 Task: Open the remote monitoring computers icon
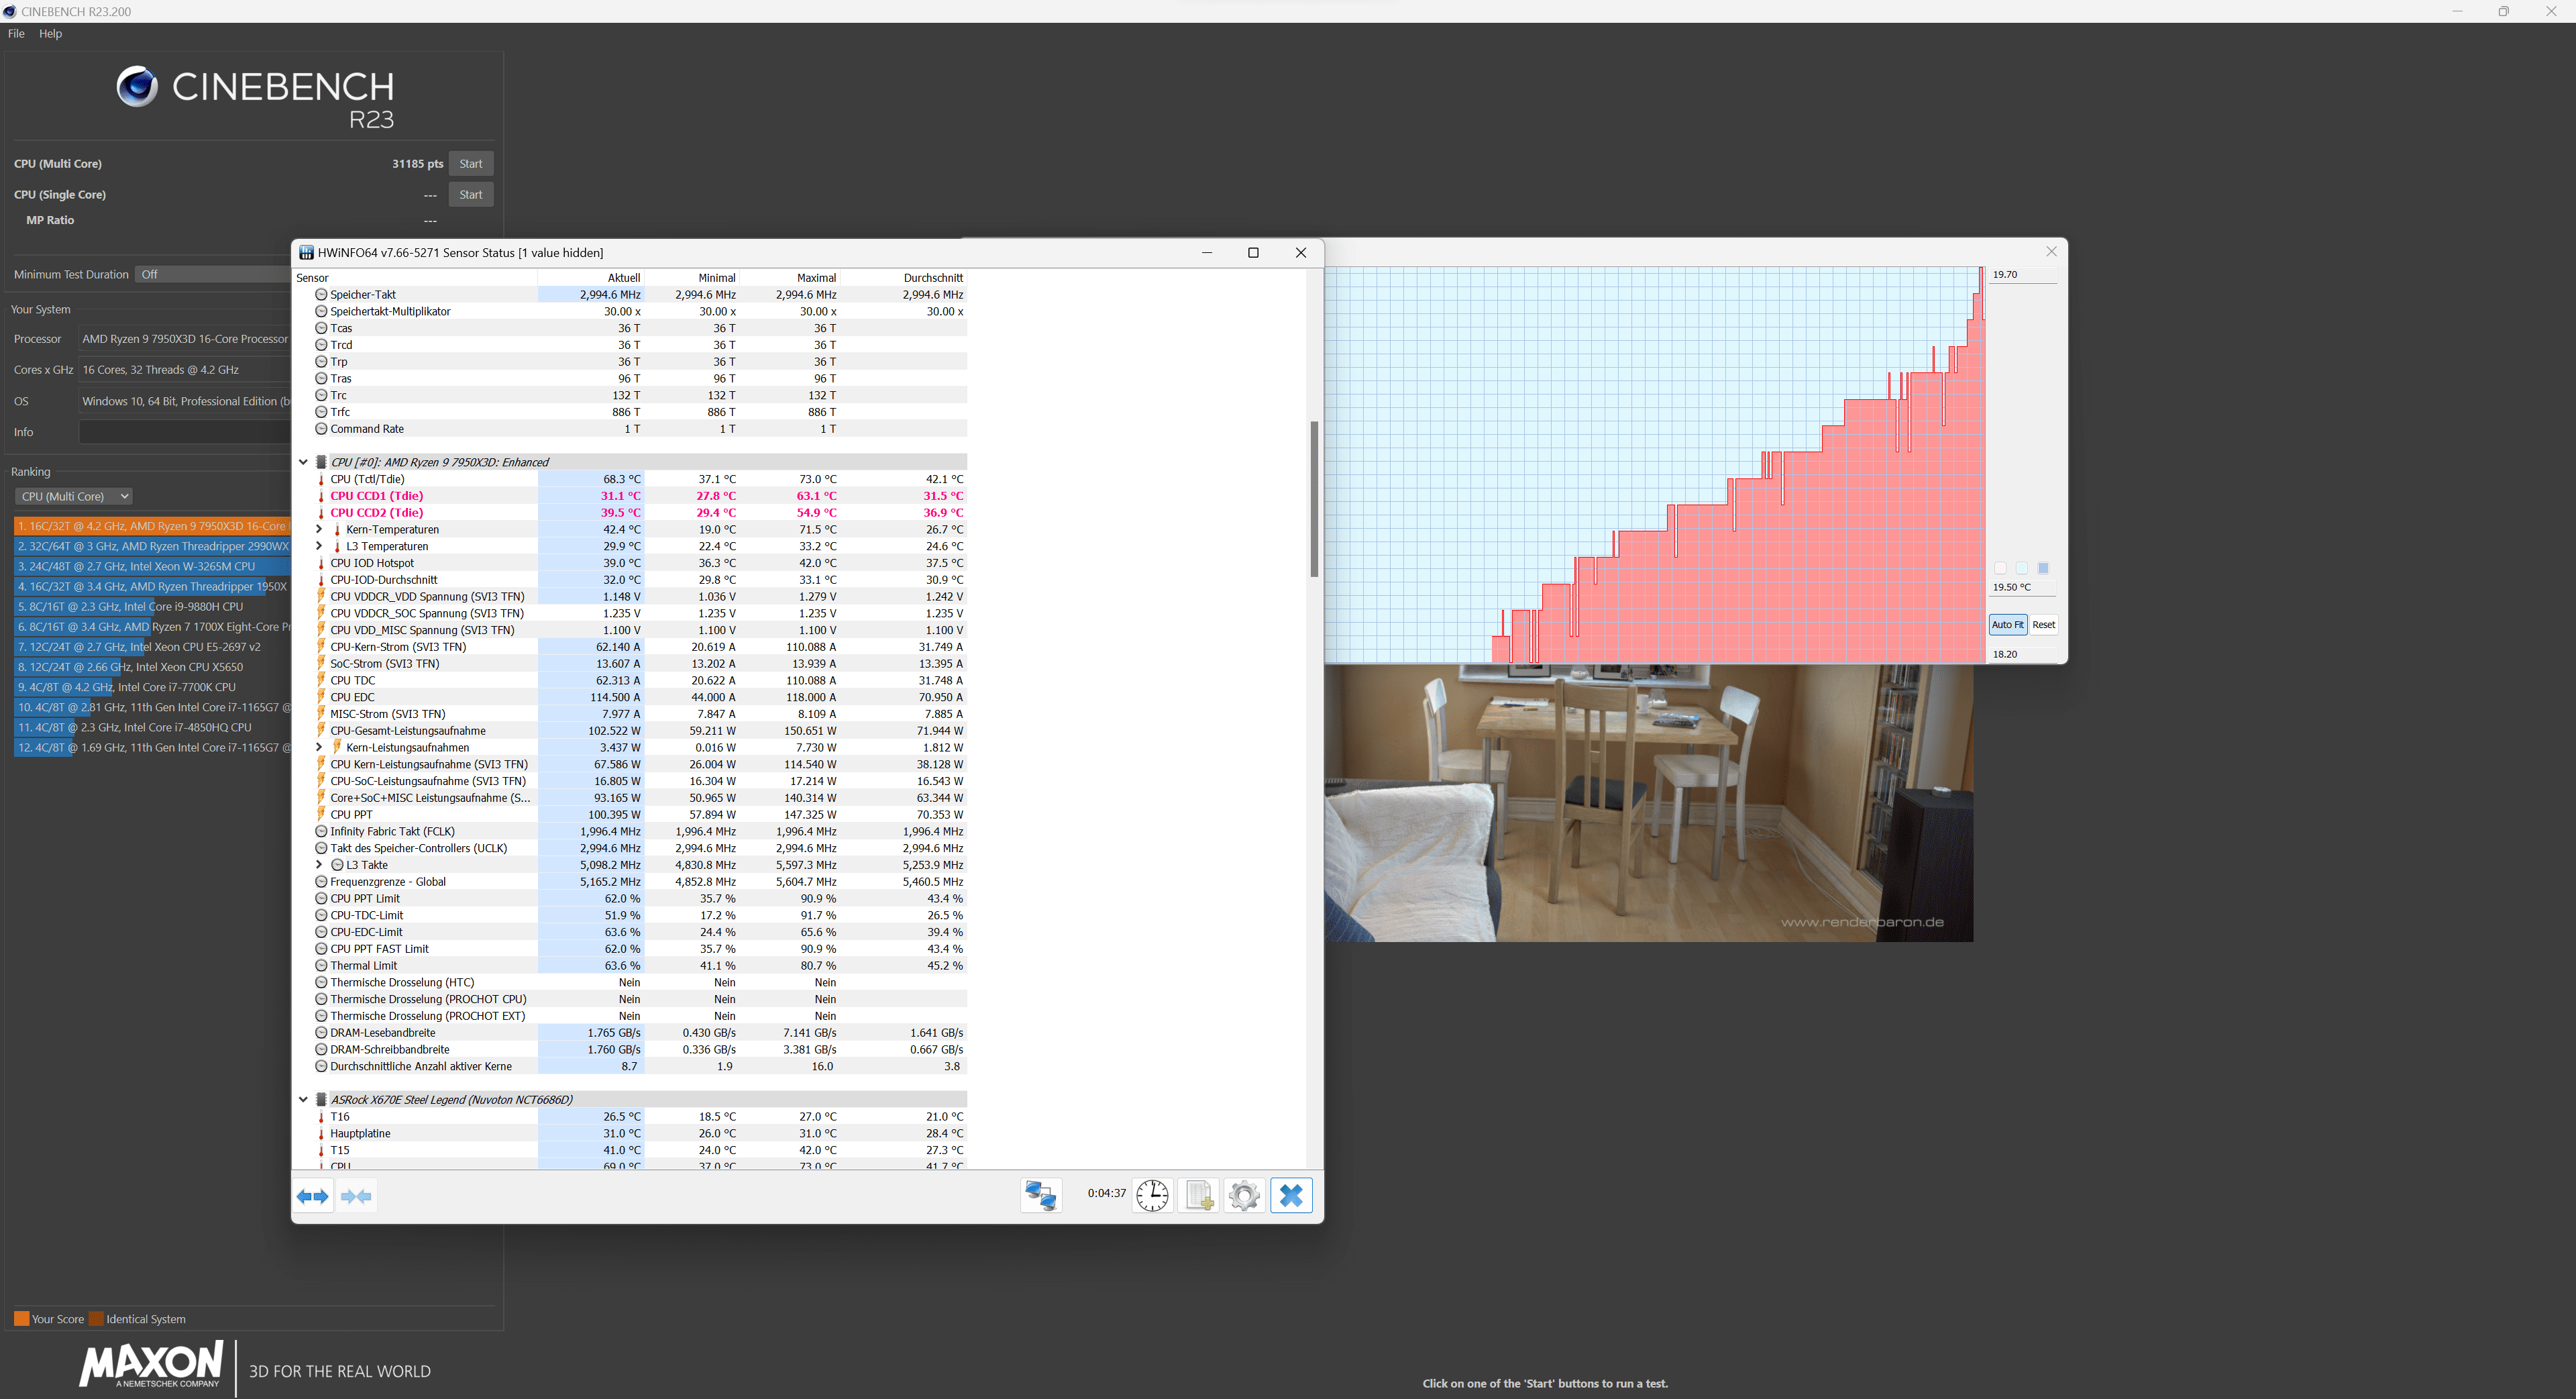(1040, 1195)
